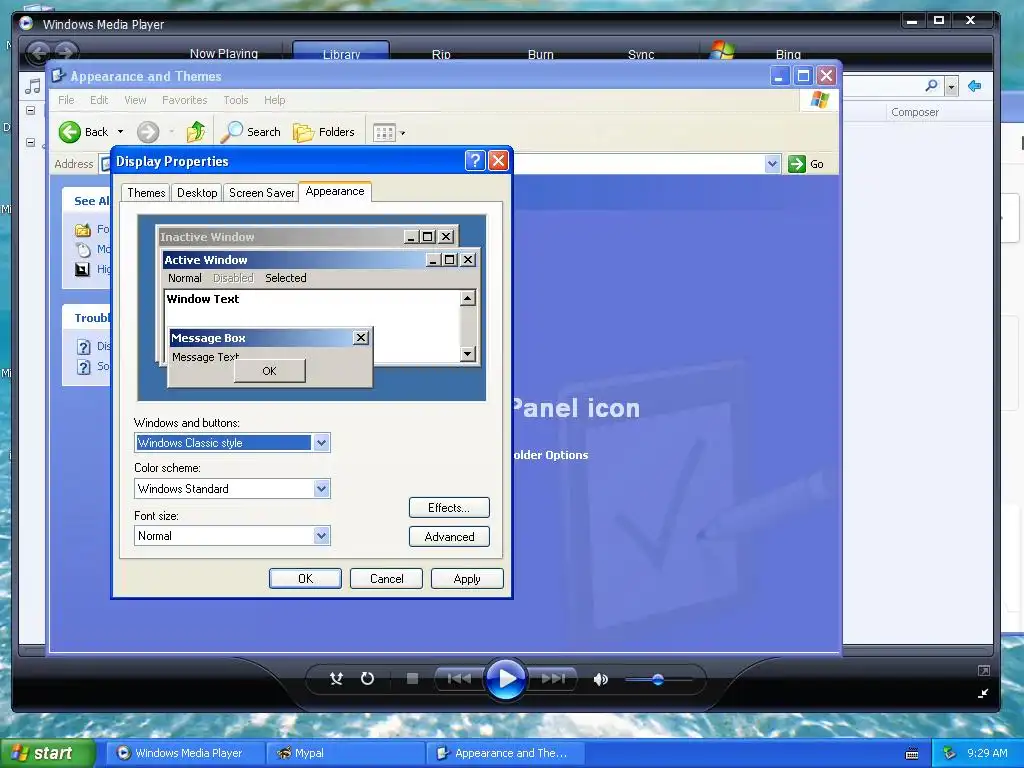Viewport: 1024px width, 768px height.
Task: Adjust the Media Player volume slider
Action: click(658, 680)
